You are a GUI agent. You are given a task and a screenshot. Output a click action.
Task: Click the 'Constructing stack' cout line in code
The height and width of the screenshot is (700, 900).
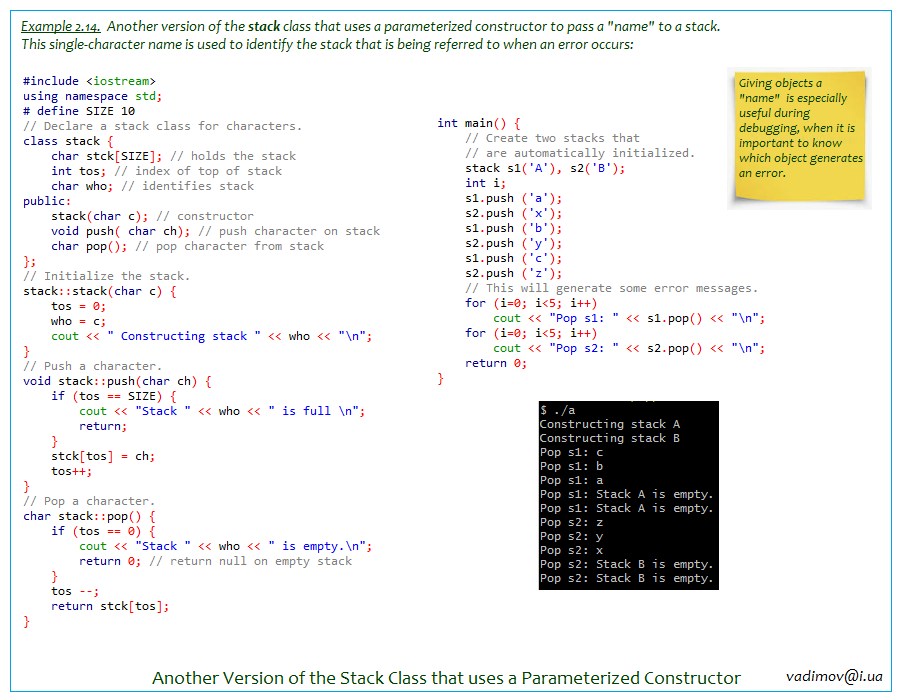pyautogui.click(x=211, y=336)
